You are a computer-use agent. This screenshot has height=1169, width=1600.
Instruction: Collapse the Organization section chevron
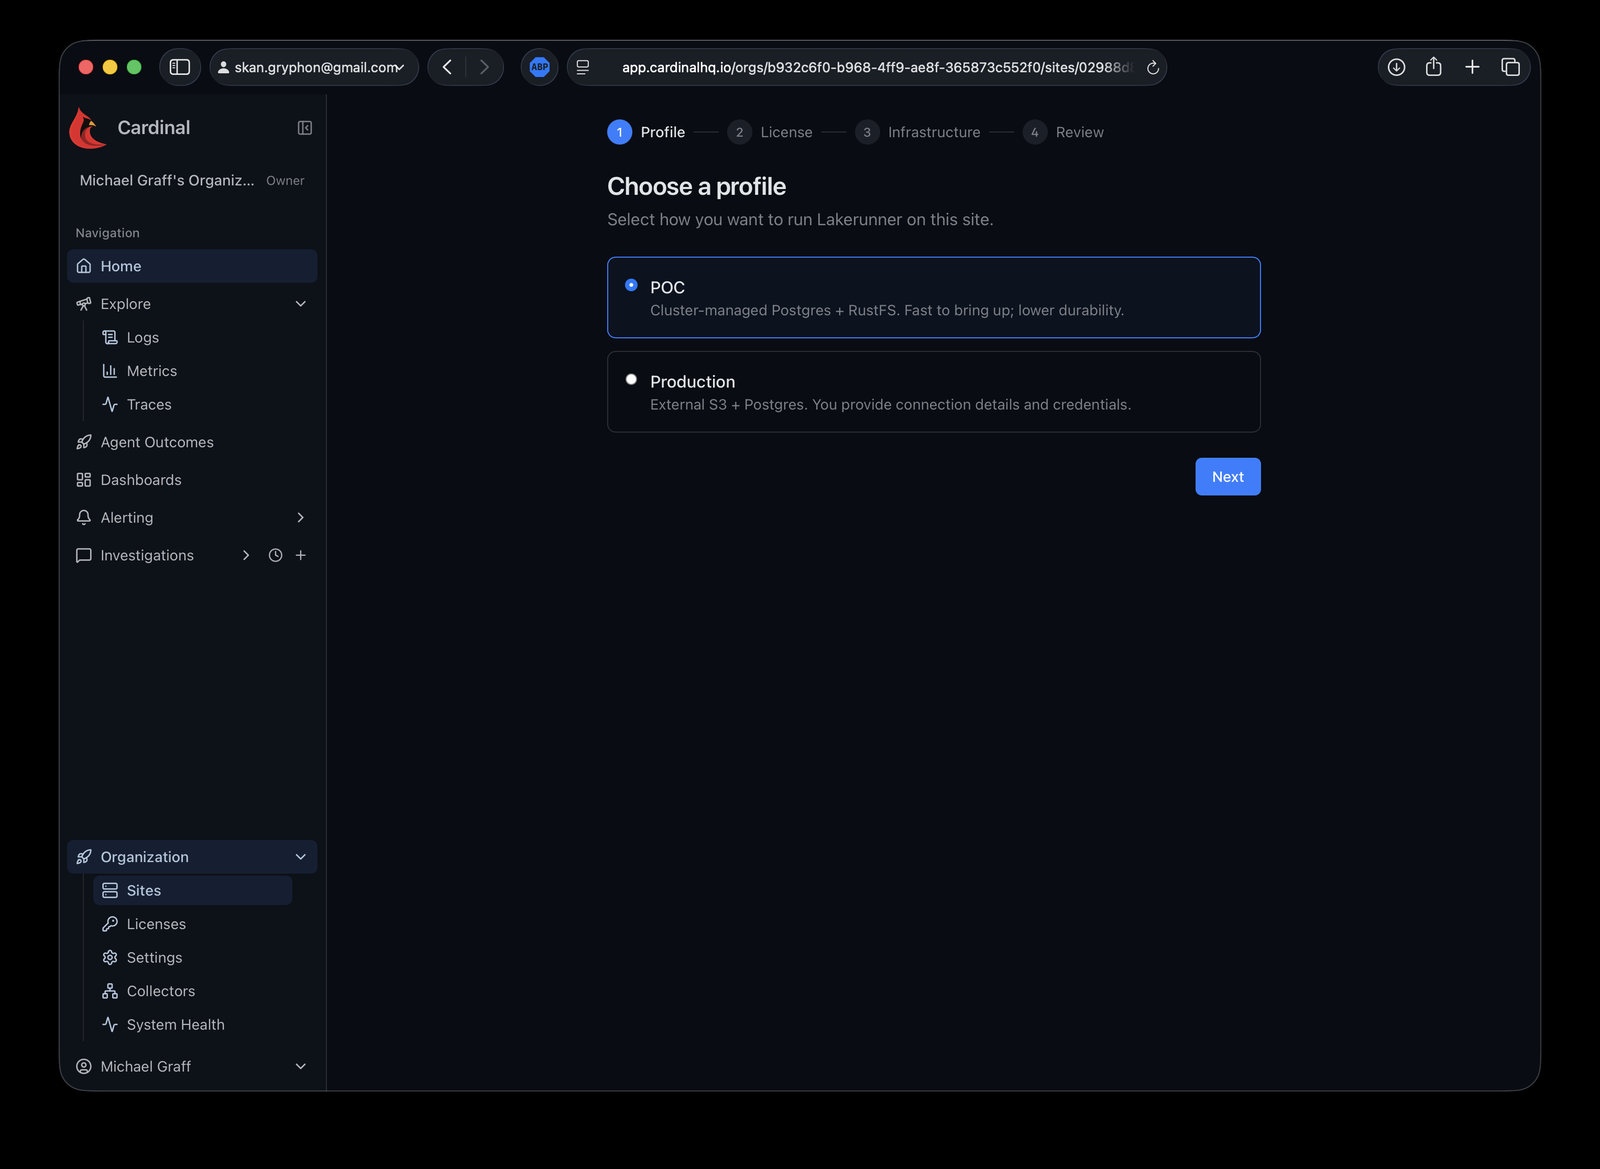pos(300,857)
